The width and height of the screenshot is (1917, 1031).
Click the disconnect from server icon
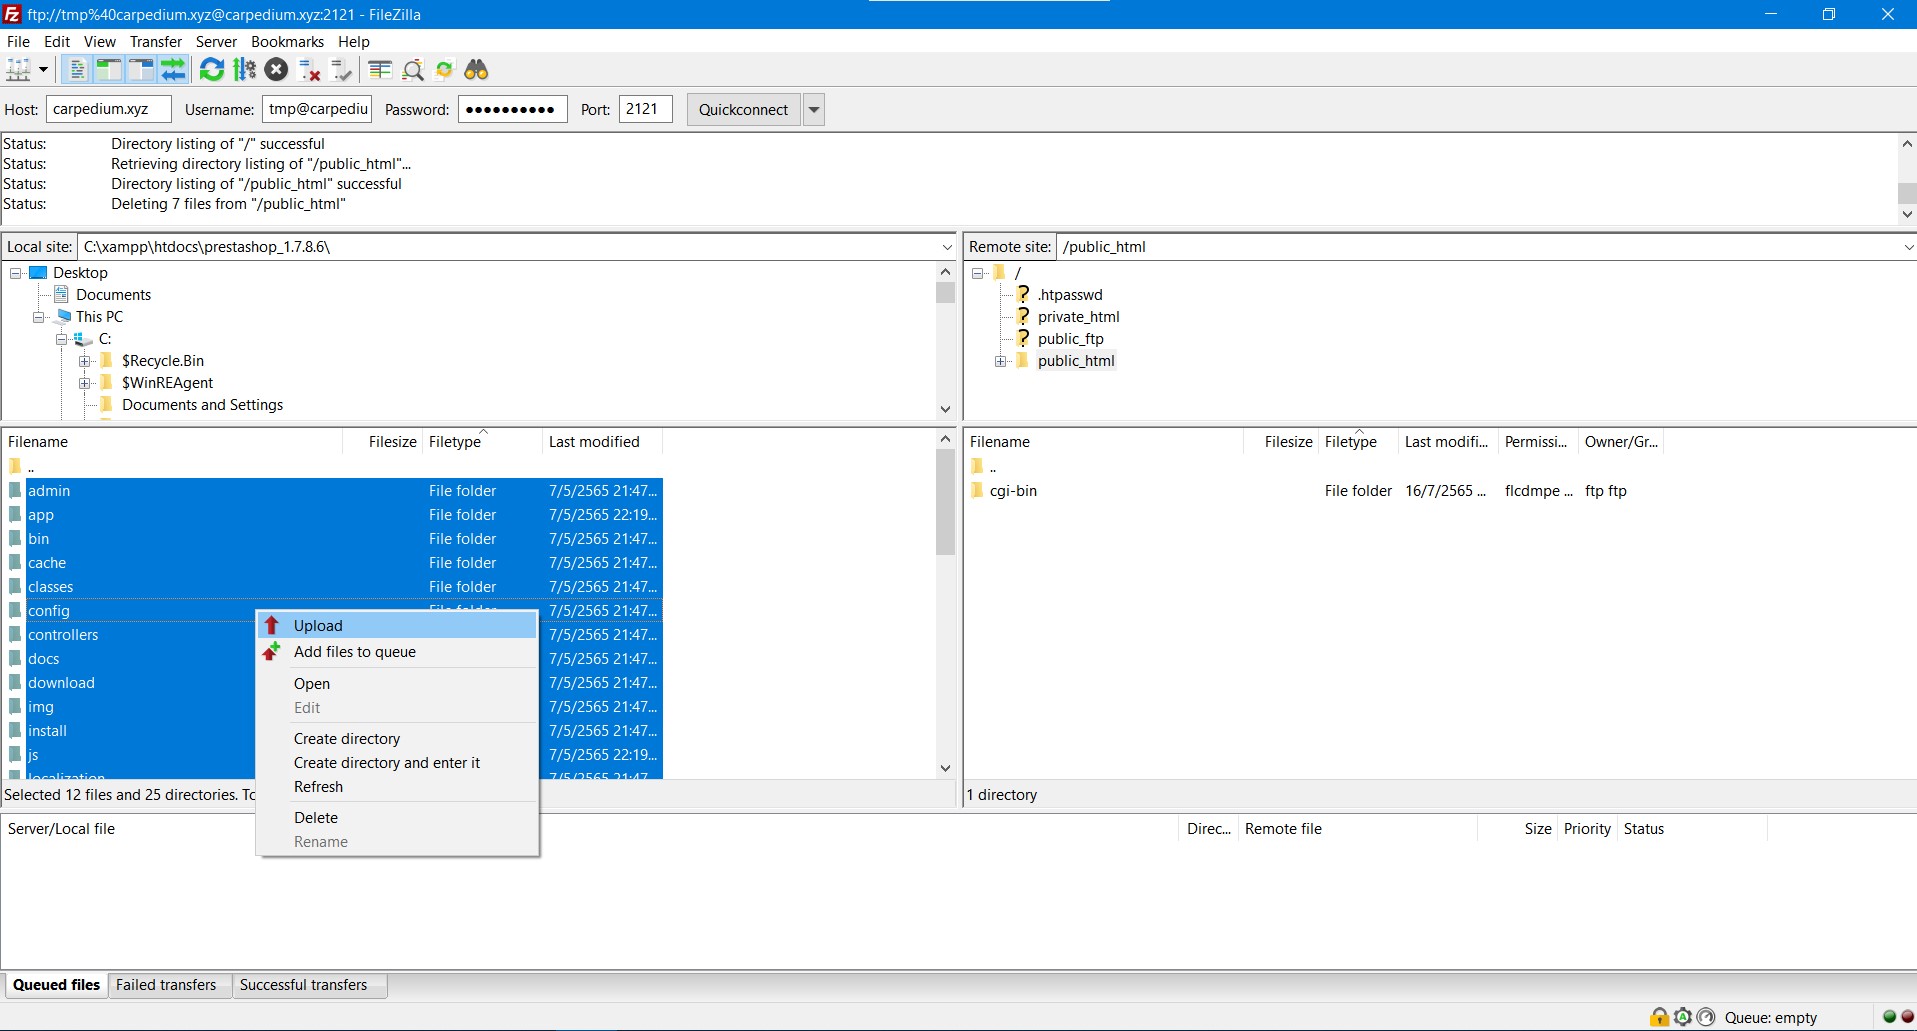click(x=310, y=70)
